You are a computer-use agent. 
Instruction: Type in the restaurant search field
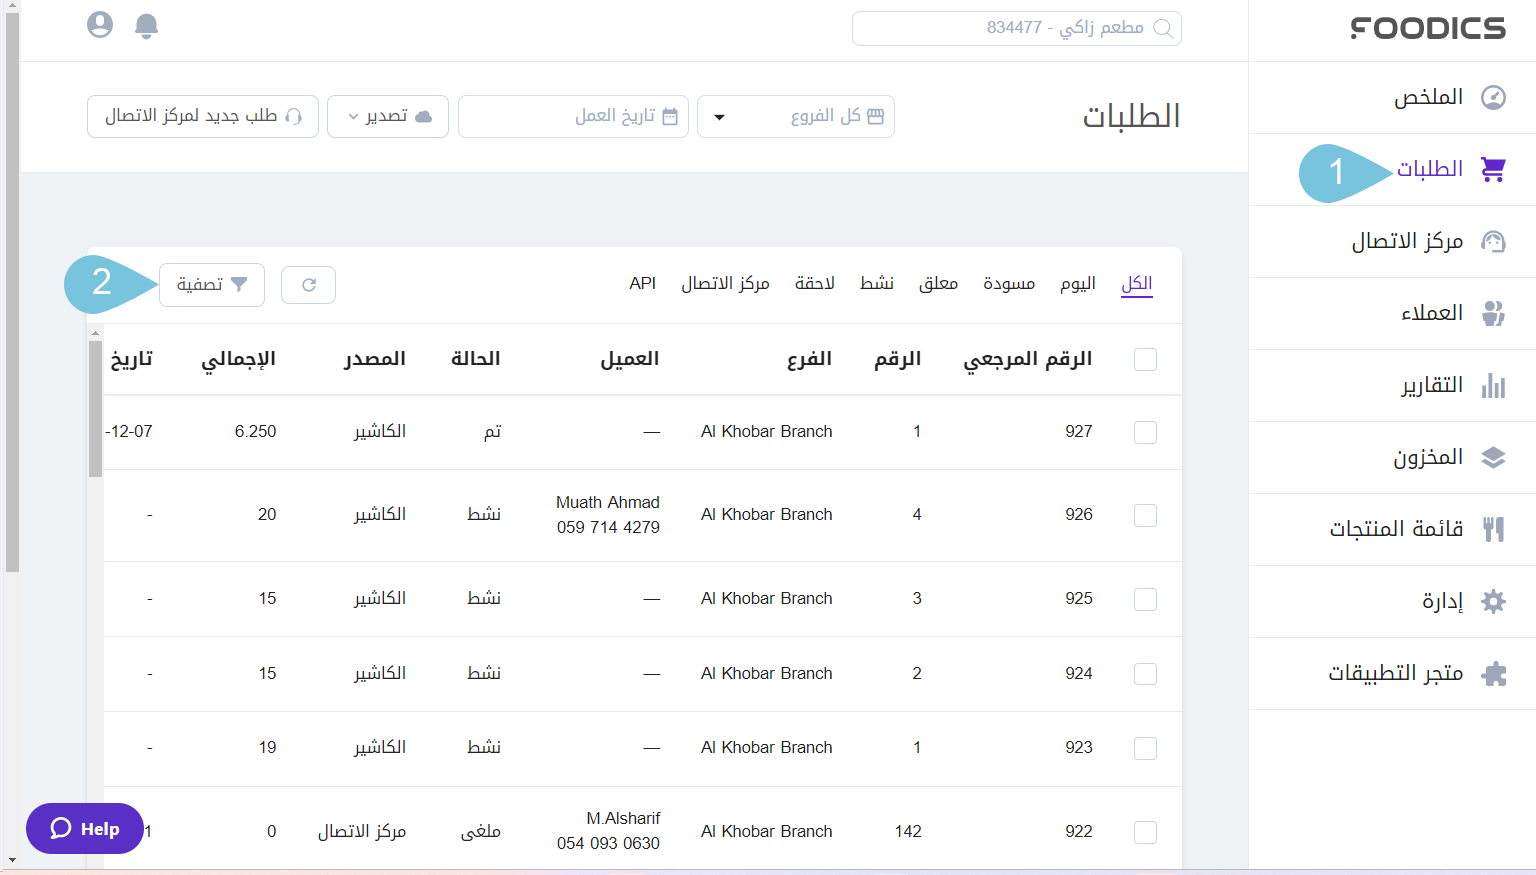tap(1016, 28)
